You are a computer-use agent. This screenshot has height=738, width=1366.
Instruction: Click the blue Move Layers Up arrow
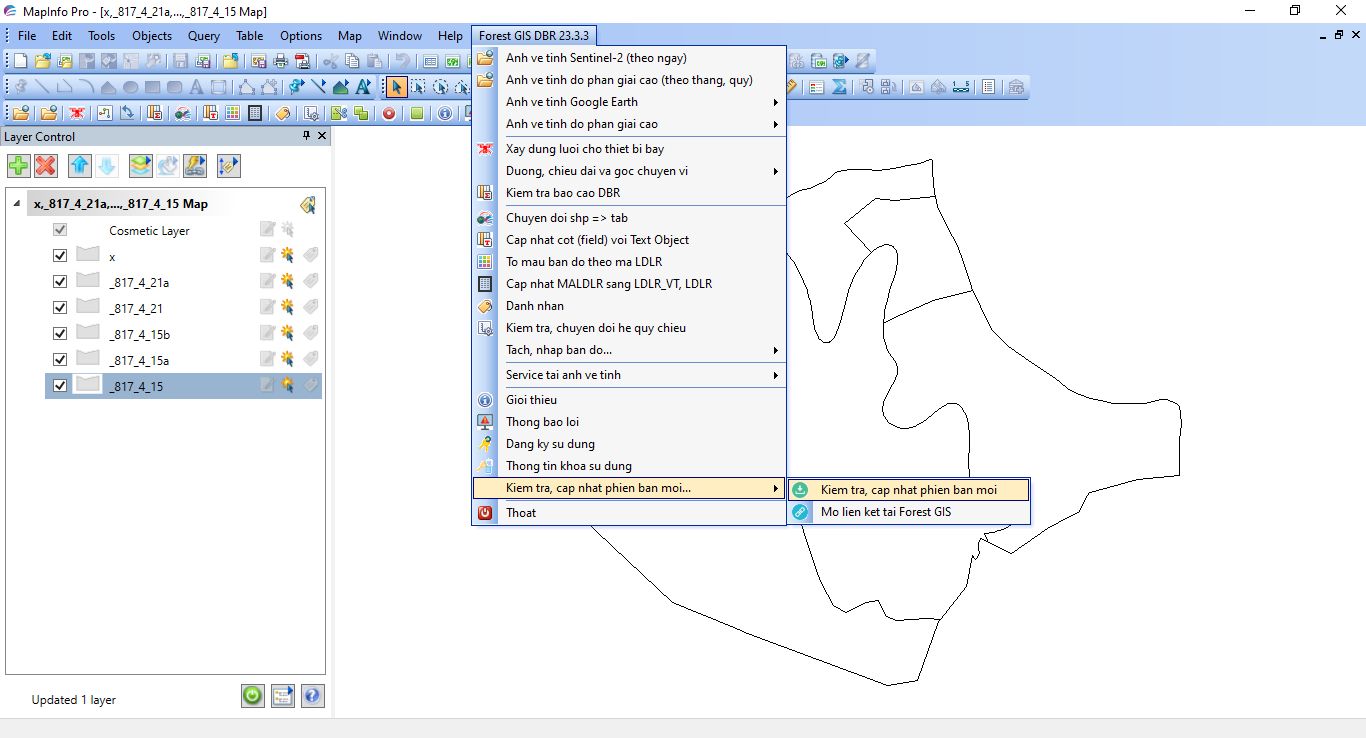pos(80,166)
